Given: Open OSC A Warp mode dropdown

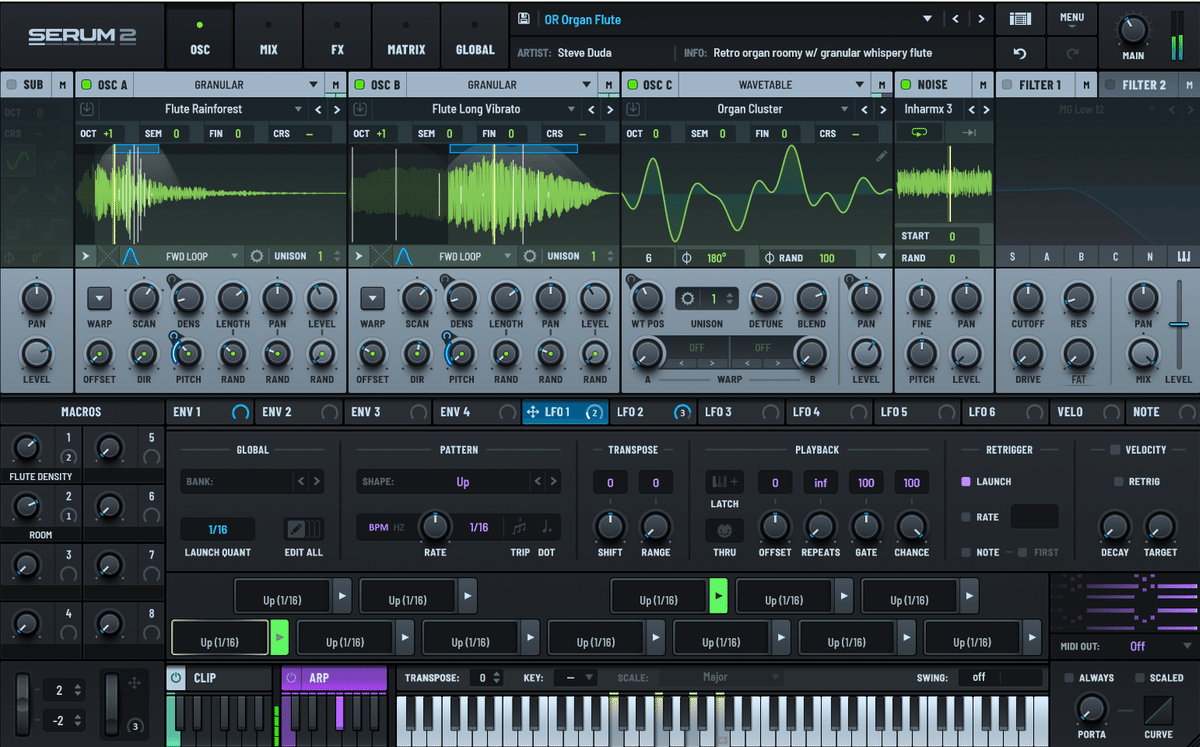Looking at the screenshot, I should 99,297.
